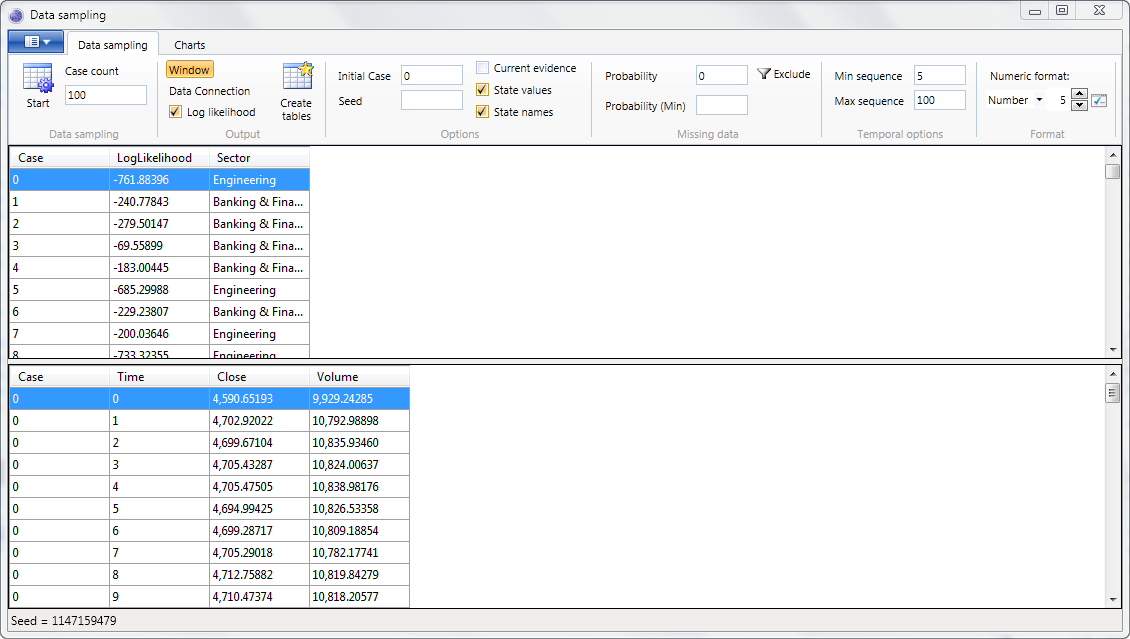Open the application menu icon top-left

[x=35, y=42]
